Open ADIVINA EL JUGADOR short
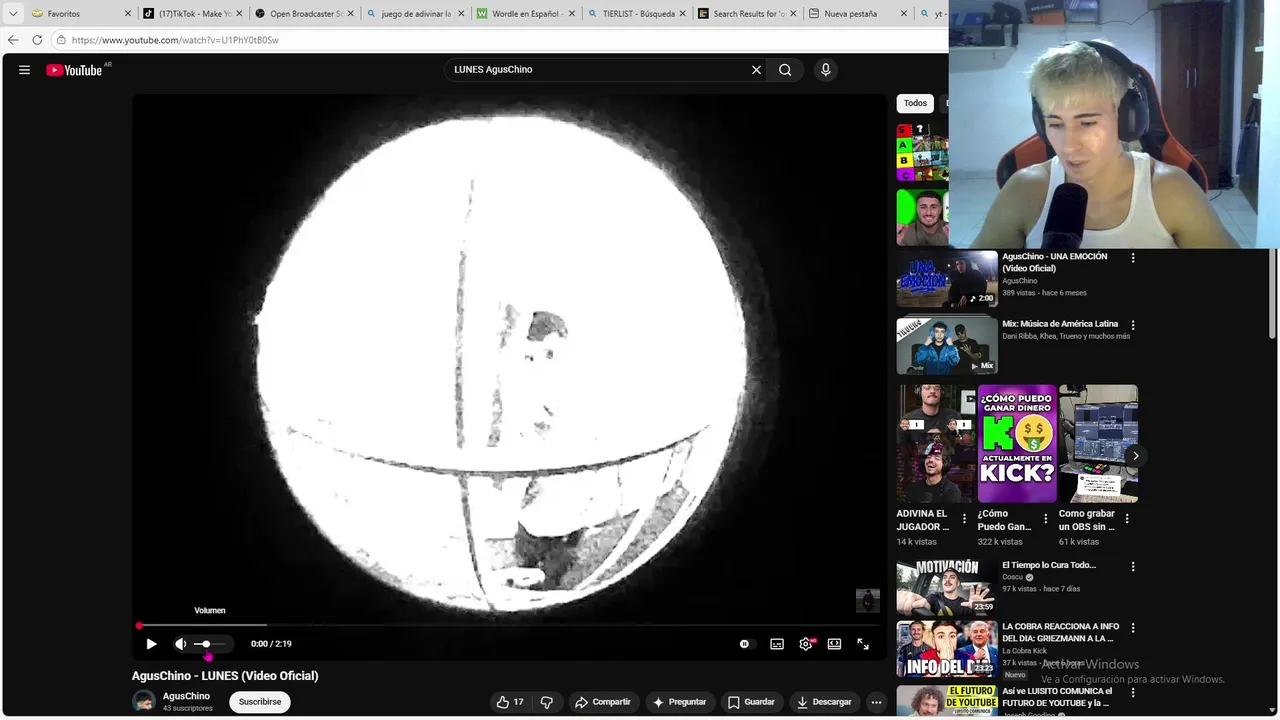This screenshot has width=1280, height=720. [x=936, y=444]
